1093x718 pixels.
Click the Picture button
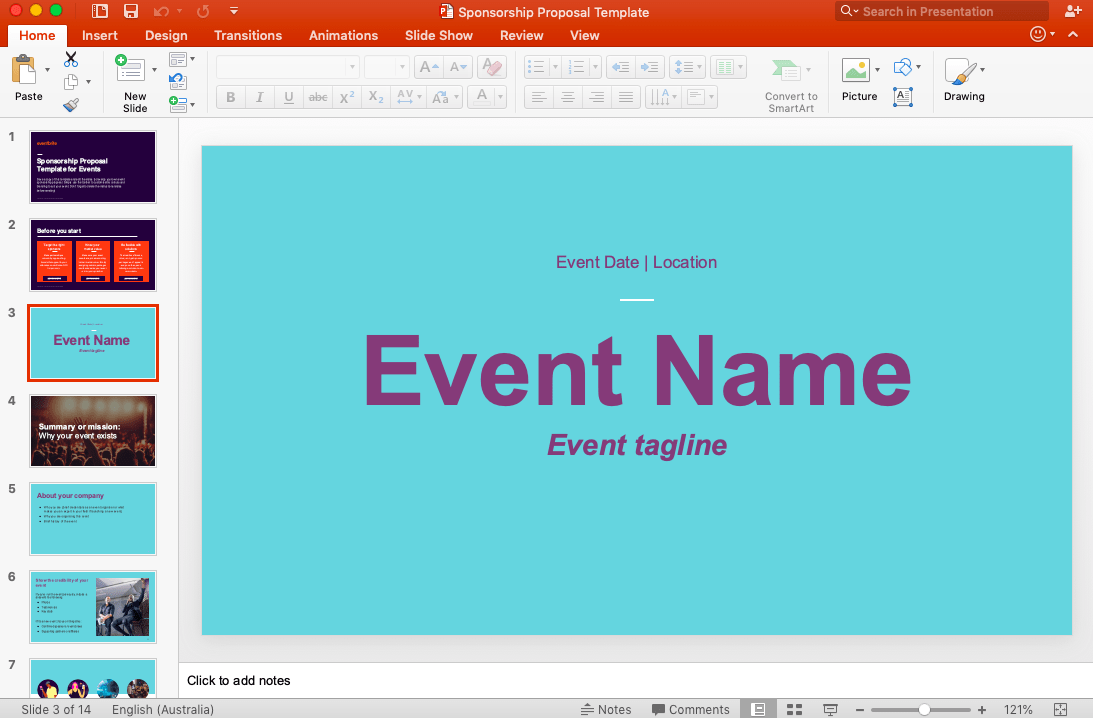pos(859,80)
